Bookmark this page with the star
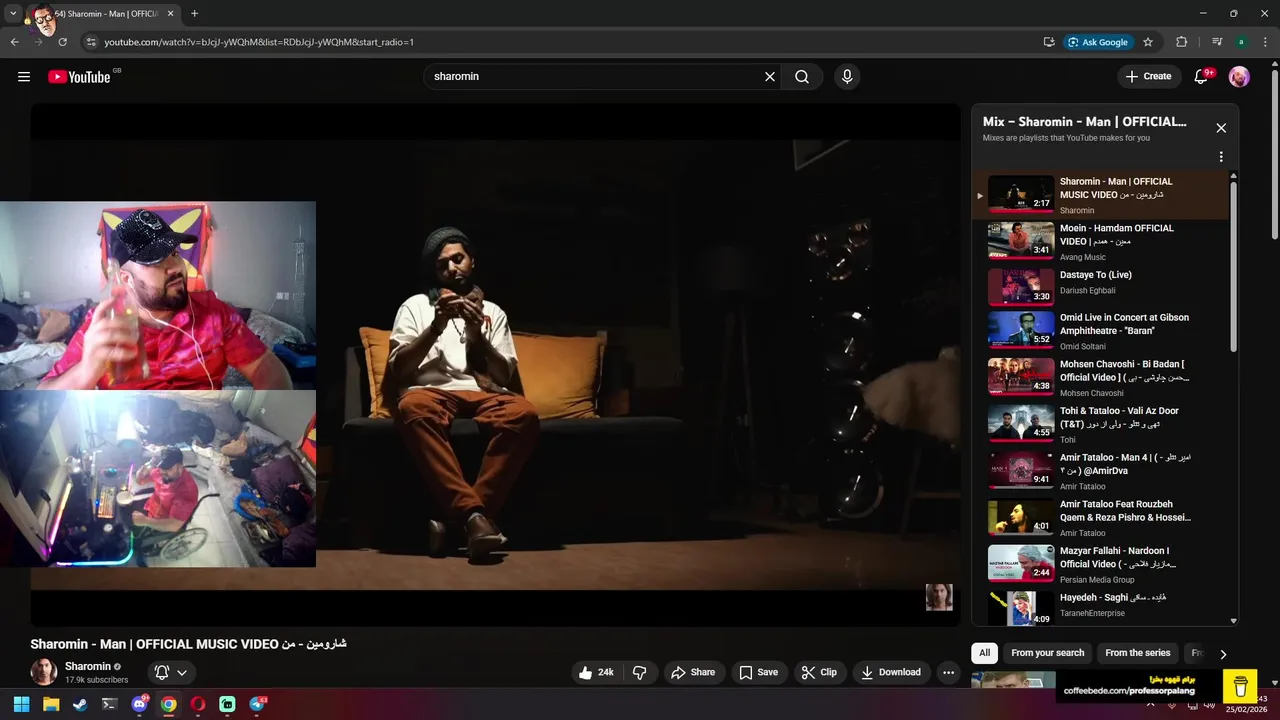Image resolution: width=1280 pixels, height=720 pixels. [x=1148, y=42]
